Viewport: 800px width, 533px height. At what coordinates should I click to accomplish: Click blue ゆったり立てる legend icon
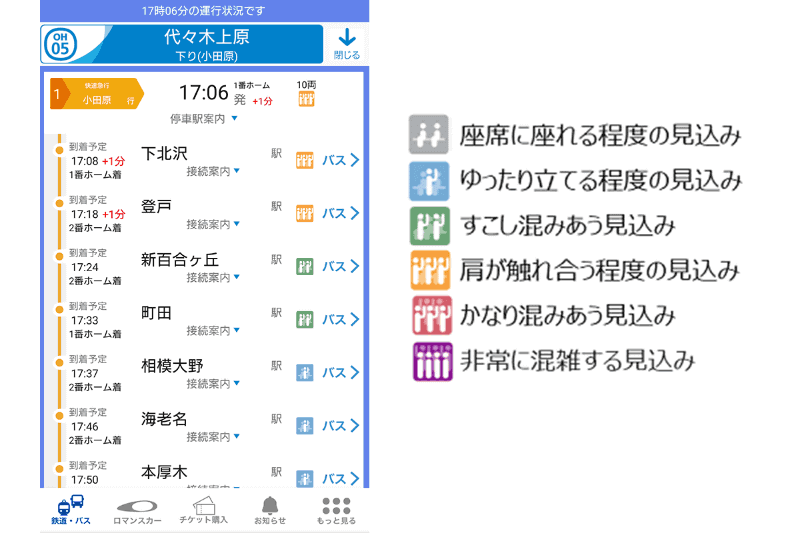429,181
